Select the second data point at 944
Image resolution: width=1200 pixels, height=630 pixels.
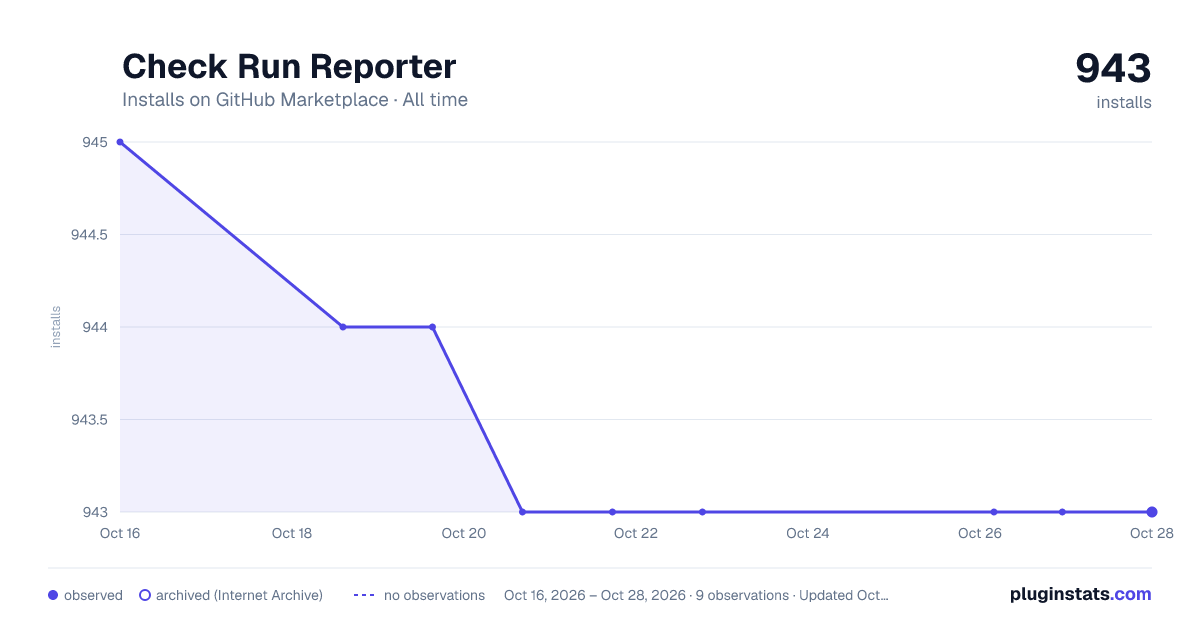[432, 327]
